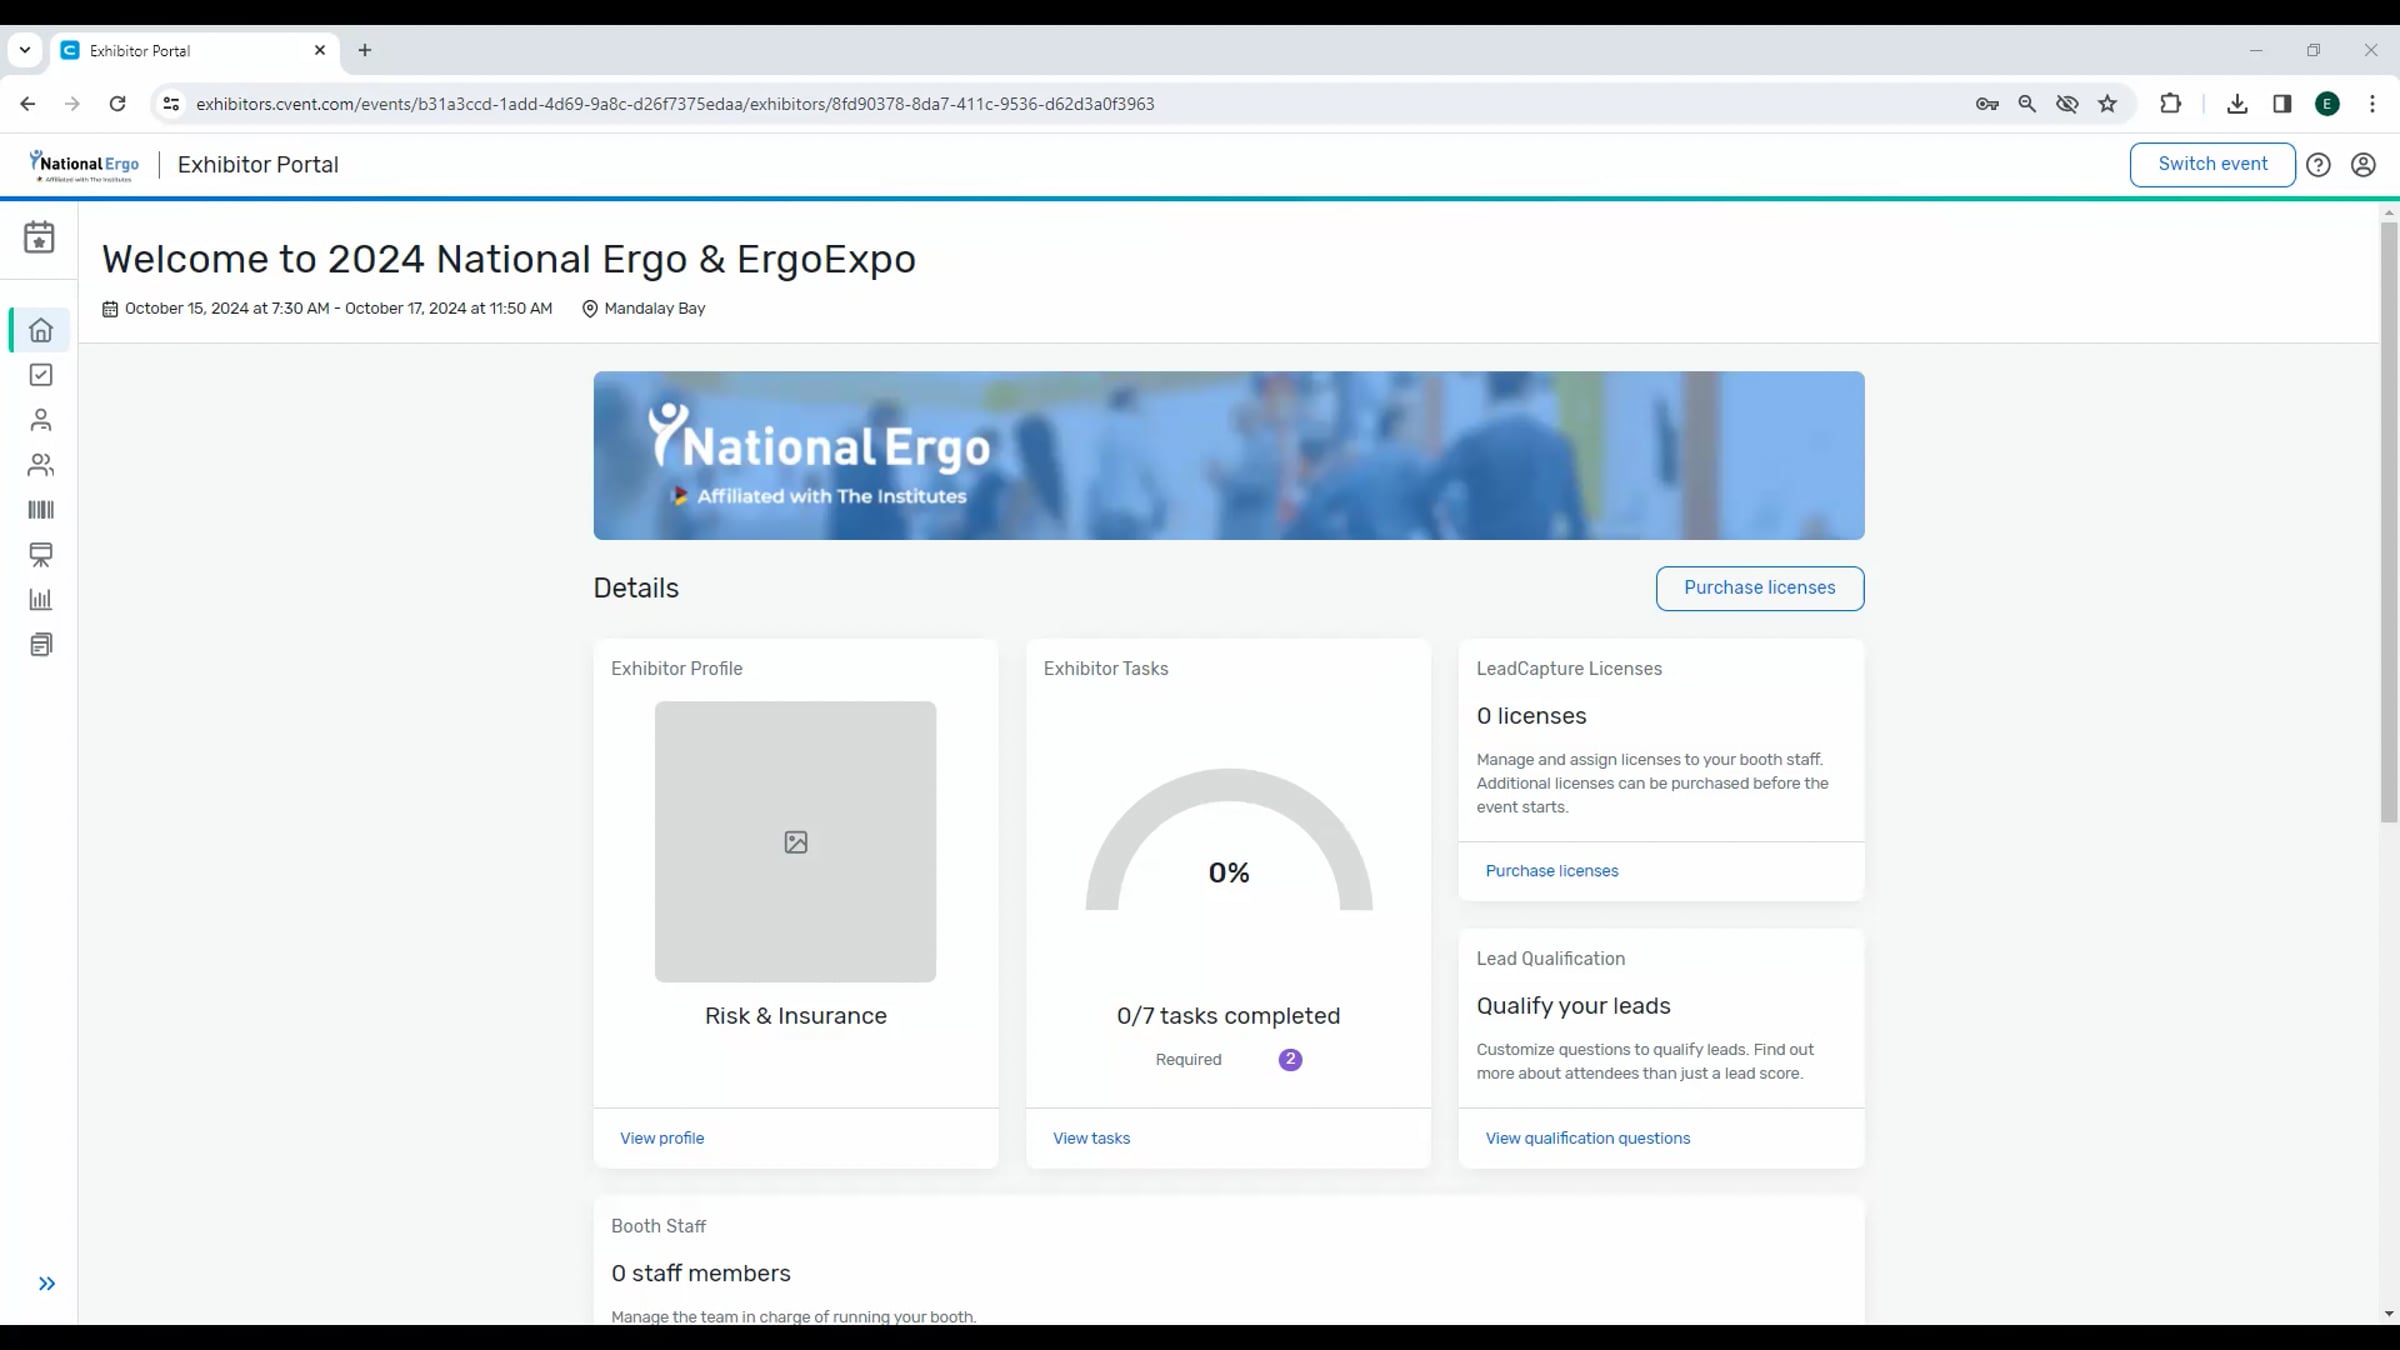The width and height of the screenshot is (2400, 1350).
Task: Click the 0 staff members text
Action: (x=700, y=1273)
